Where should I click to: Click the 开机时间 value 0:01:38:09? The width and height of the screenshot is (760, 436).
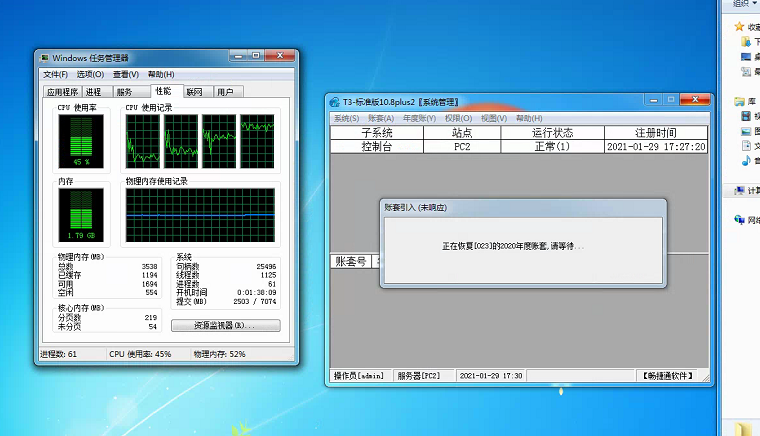256,293
